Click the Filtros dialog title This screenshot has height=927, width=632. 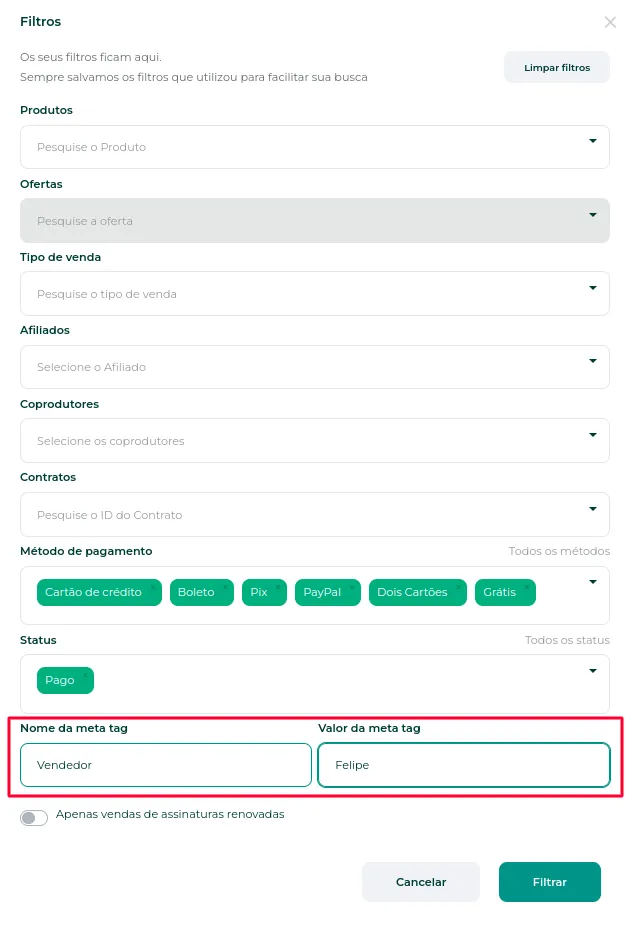coord(40,21)
